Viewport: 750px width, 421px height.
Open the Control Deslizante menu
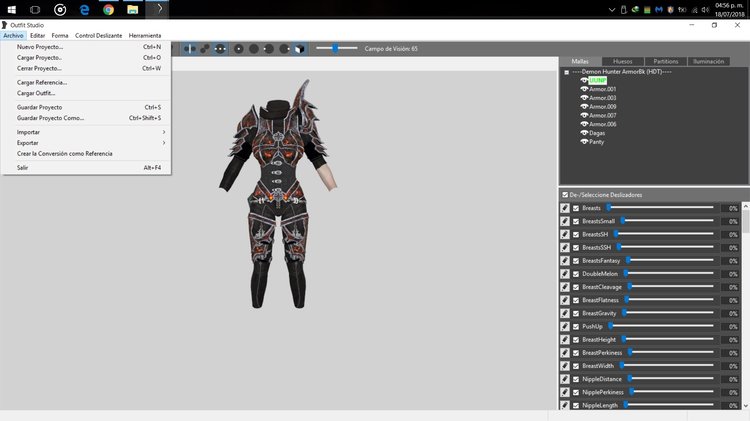click(99, 35)
